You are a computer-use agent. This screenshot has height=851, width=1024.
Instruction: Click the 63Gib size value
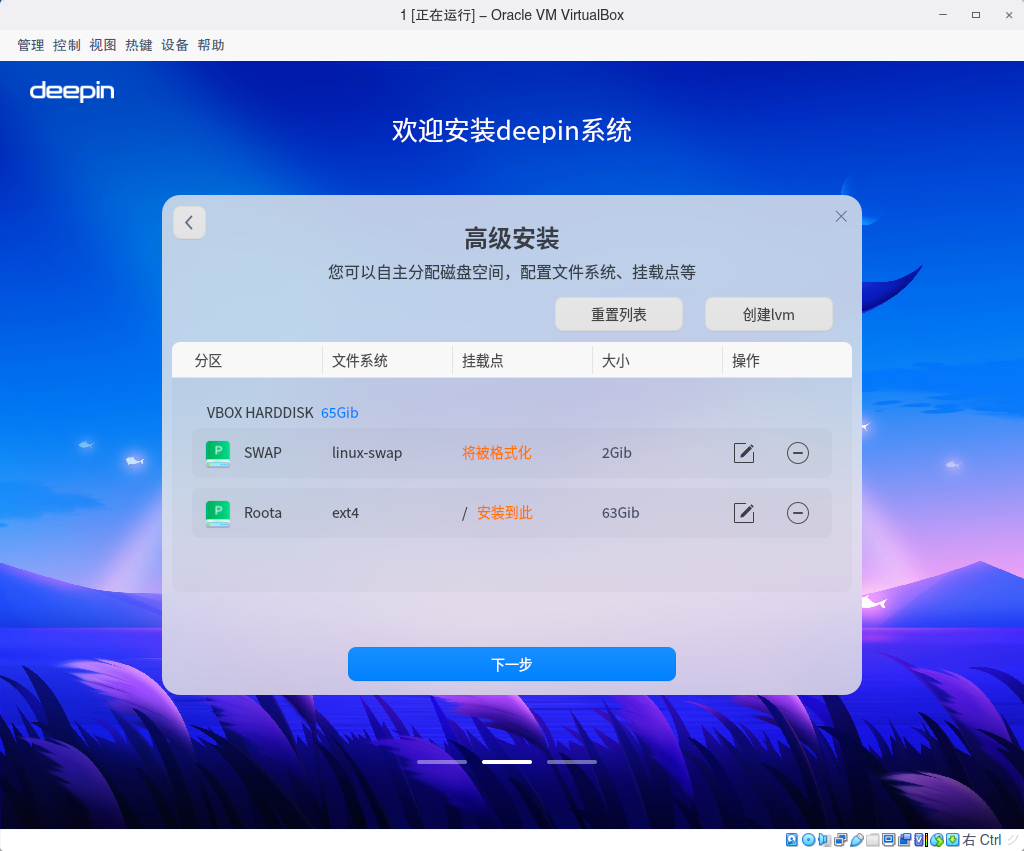[620, 513]
